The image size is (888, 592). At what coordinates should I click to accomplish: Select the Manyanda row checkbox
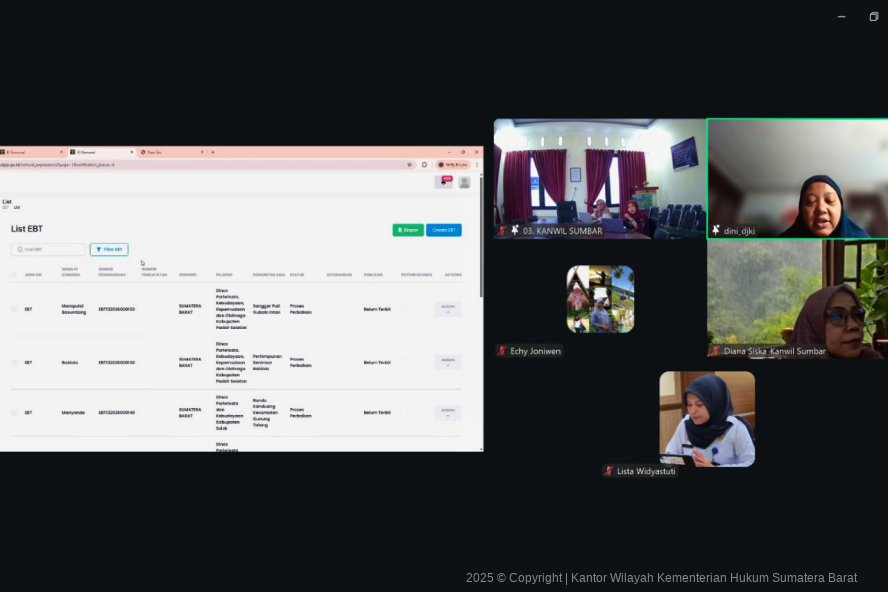(x=15, y=412)
